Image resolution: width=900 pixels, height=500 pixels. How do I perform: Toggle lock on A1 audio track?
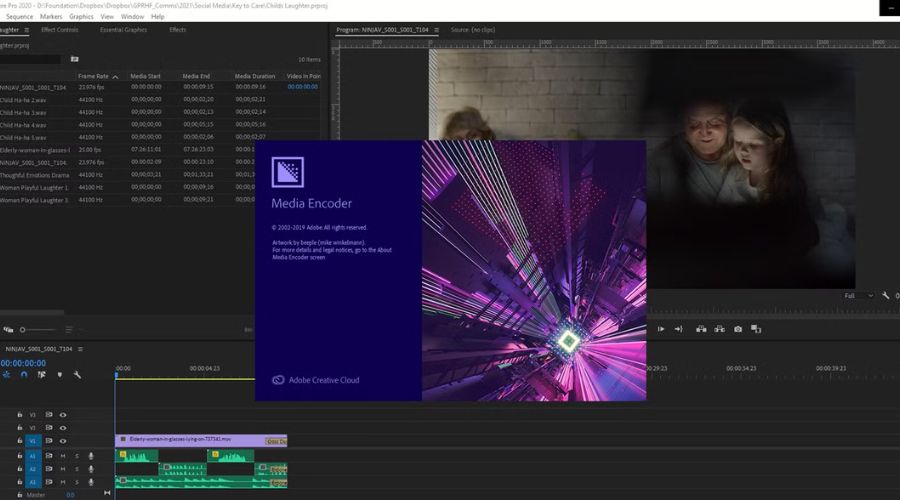[20, 456]
